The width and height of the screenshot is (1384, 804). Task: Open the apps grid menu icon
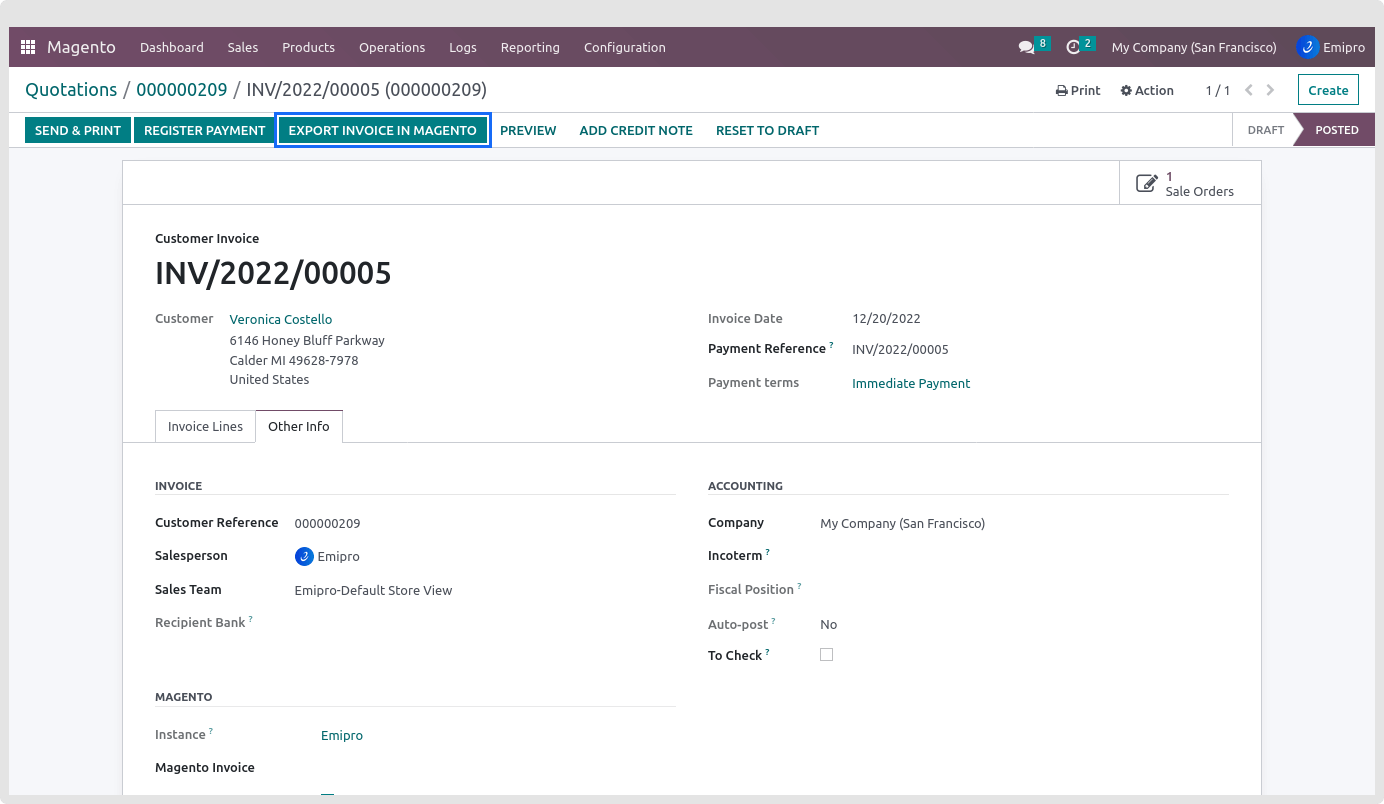[x=28, y=47]
